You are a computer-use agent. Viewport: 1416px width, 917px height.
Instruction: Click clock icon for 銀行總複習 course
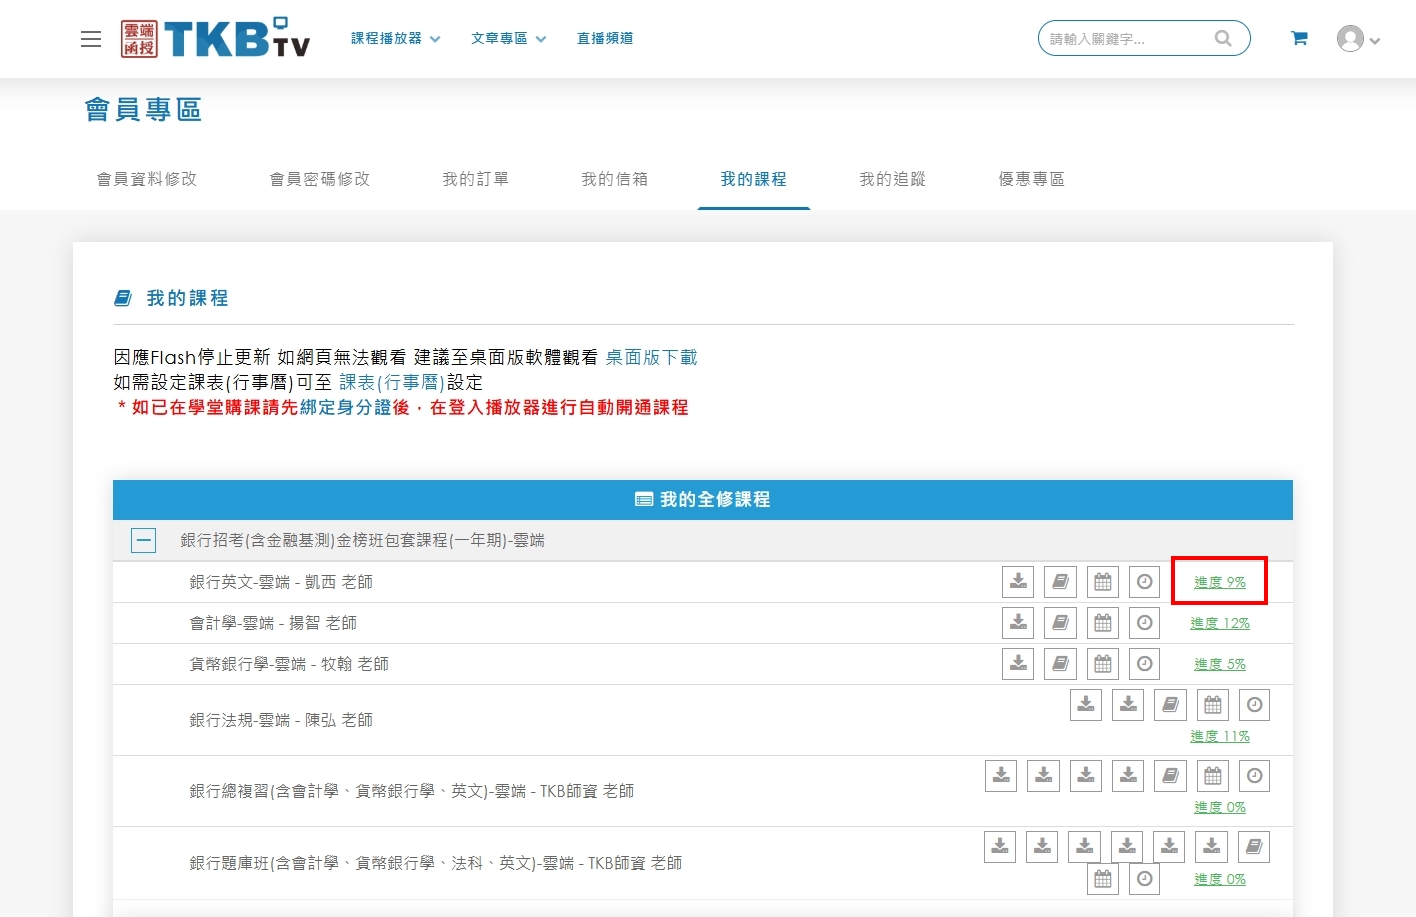click(x=1254, y=776)
